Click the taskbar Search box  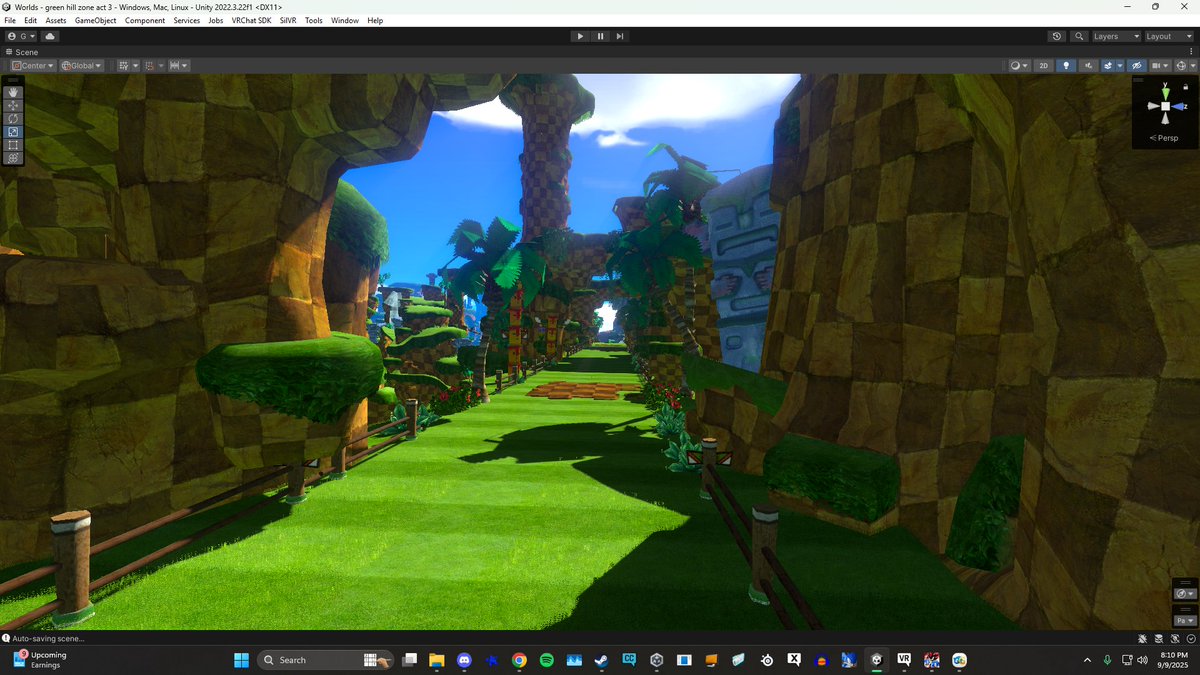click(x=325, y=659)
